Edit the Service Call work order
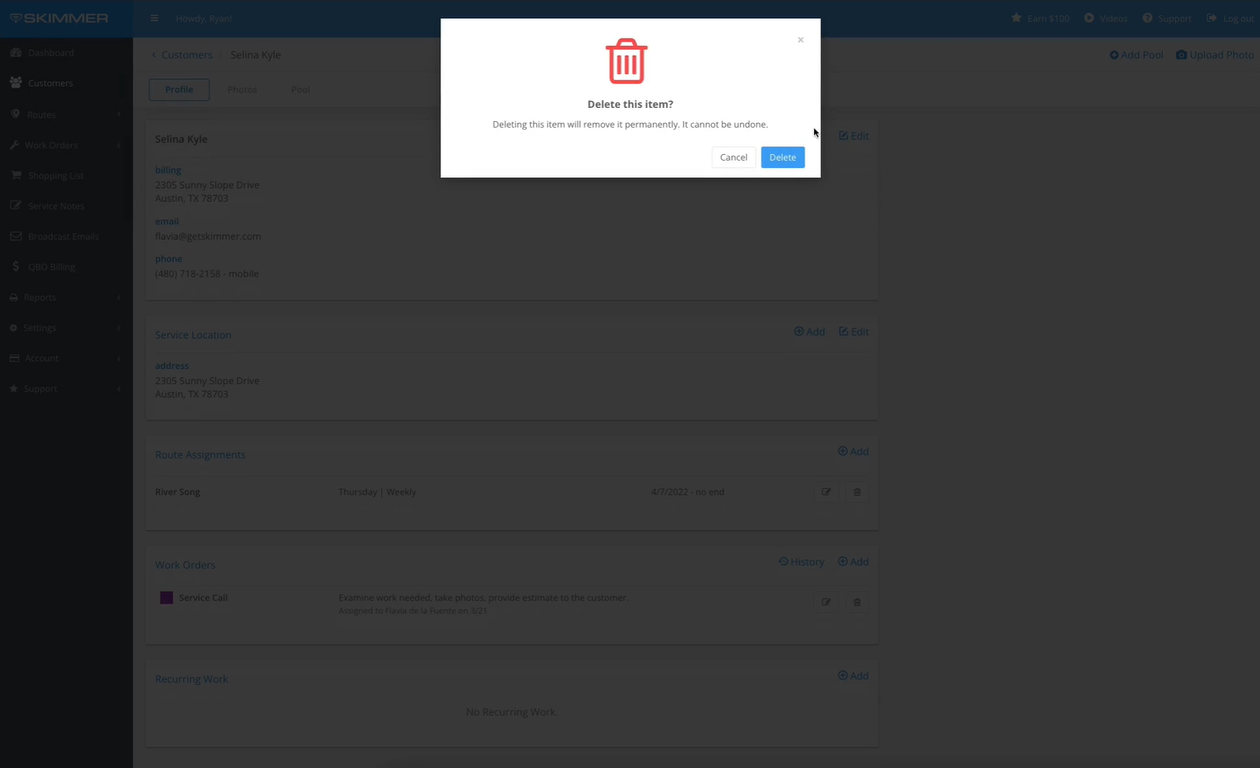1260x768 pixels. pyautogui.click(x=826, y=602)
